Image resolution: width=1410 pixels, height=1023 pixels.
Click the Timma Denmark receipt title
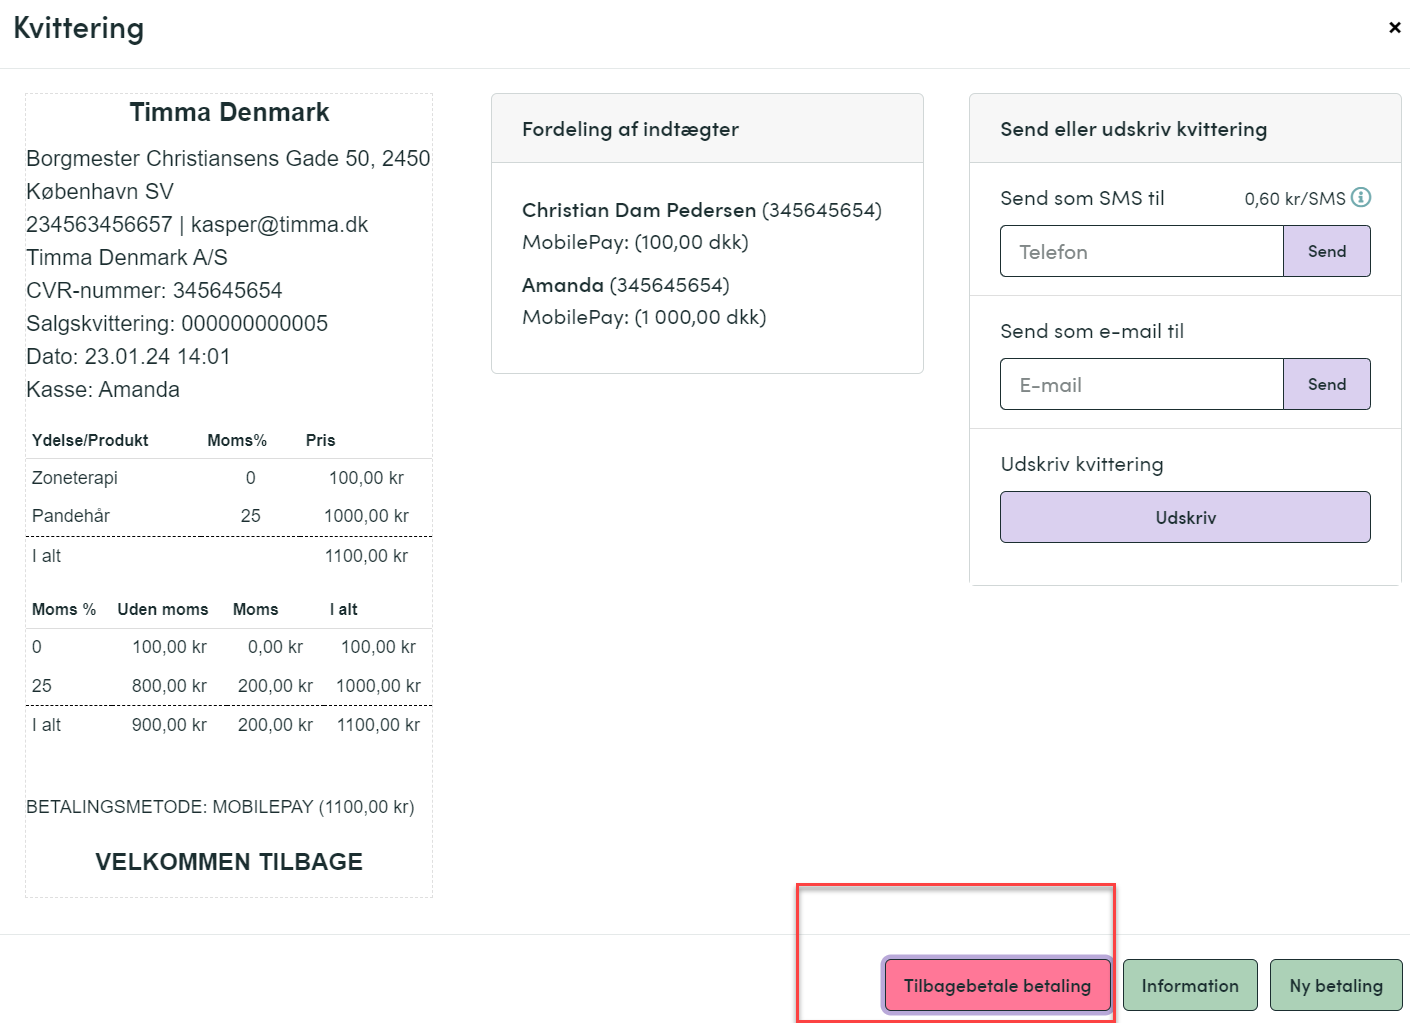click(229, 112)
